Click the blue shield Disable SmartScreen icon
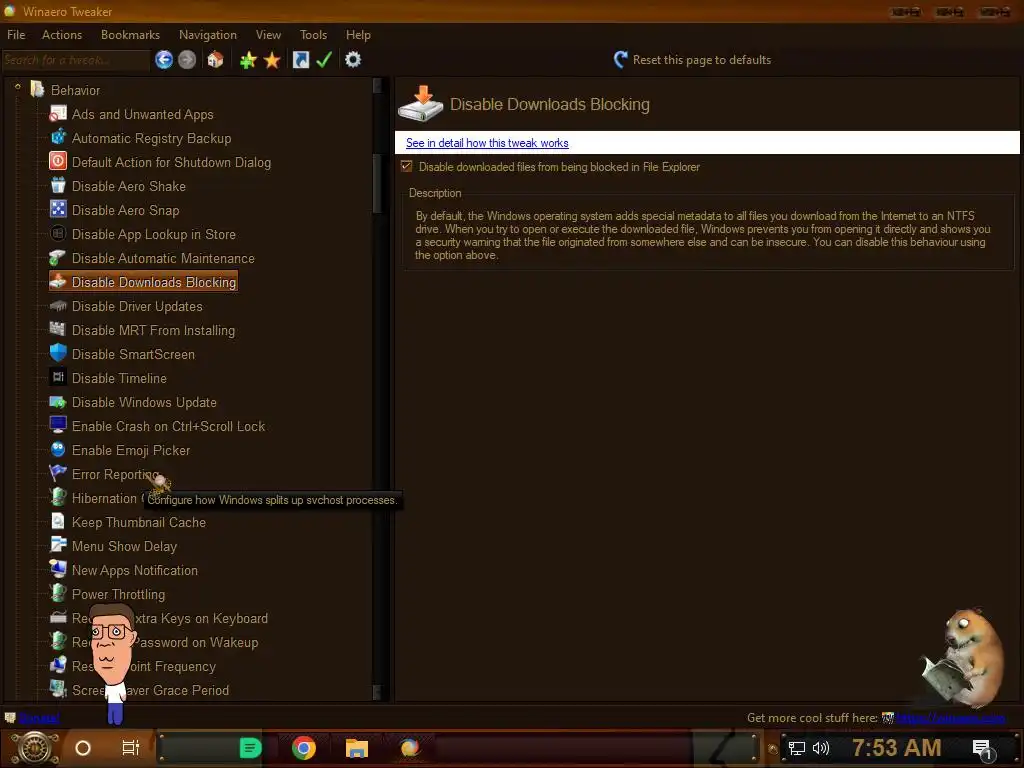Screen dimensions: 1024x768 [58, 354]
